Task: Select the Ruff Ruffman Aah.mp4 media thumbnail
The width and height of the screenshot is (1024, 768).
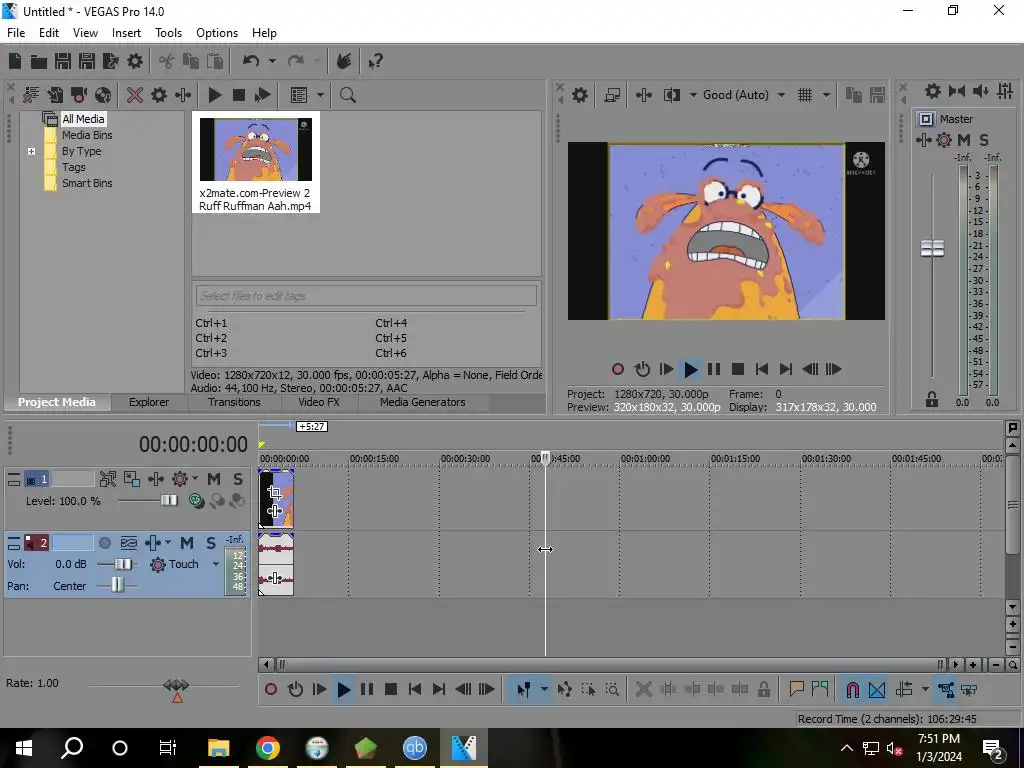Action: point(255,162)
